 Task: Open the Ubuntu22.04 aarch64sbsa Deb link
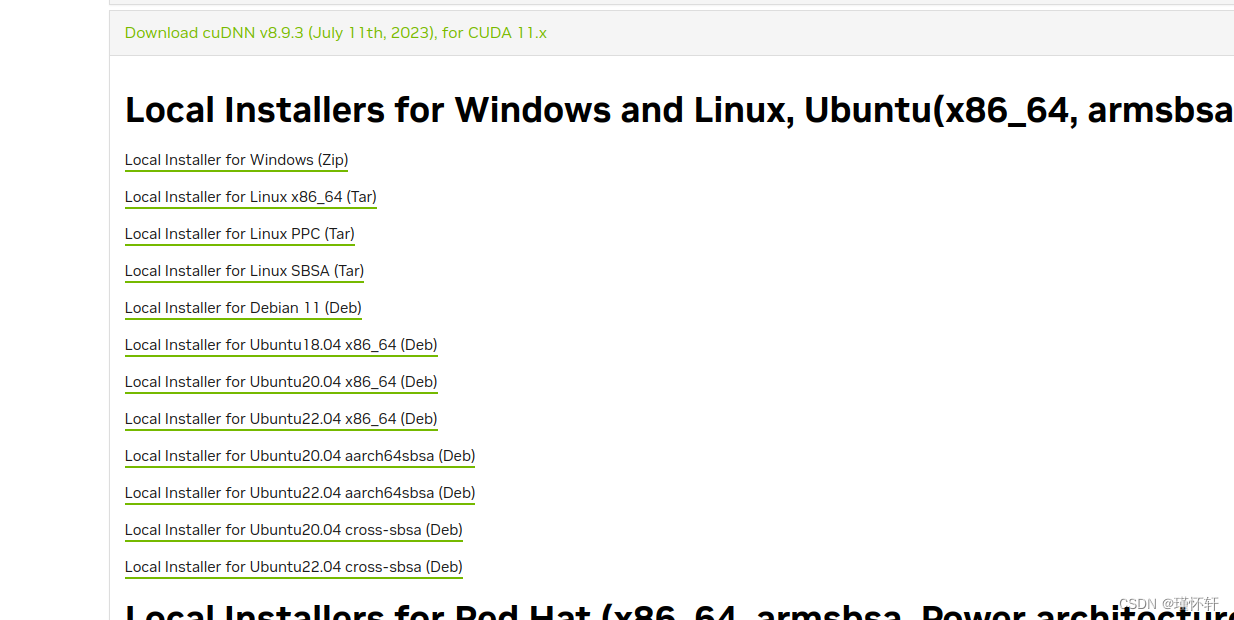(300, 493)
